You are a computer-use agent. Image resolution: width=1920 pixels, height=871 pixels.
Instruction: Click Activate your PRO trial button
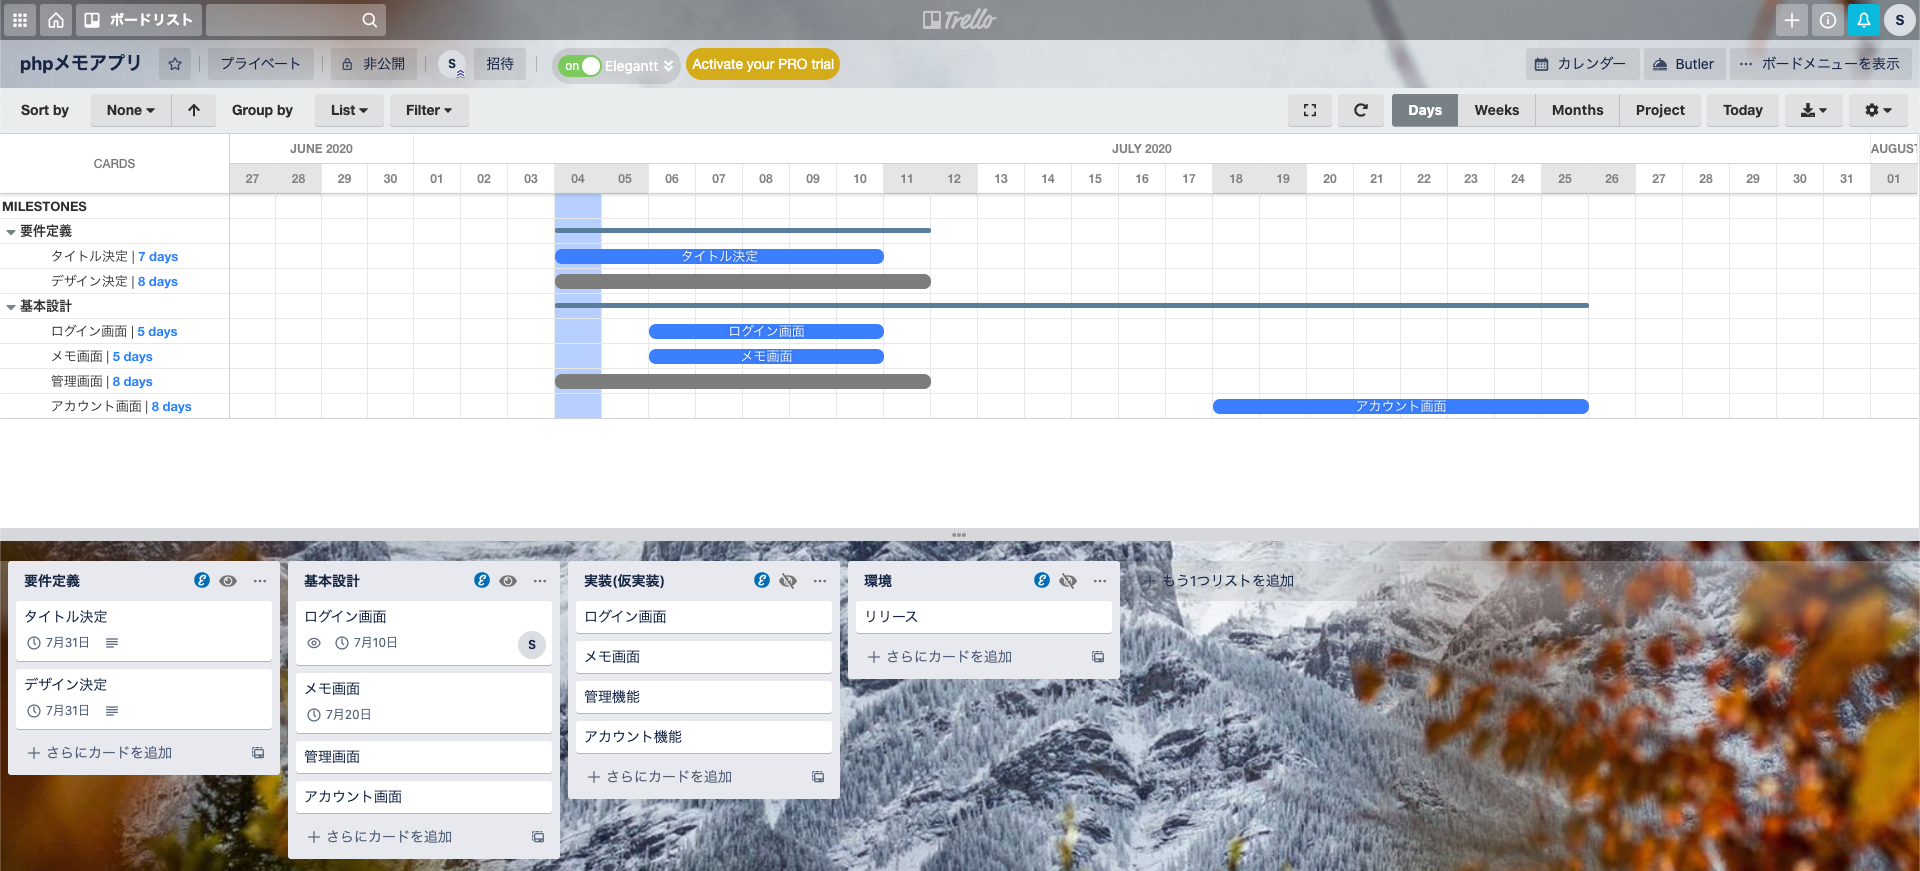[x=762, y=64]
